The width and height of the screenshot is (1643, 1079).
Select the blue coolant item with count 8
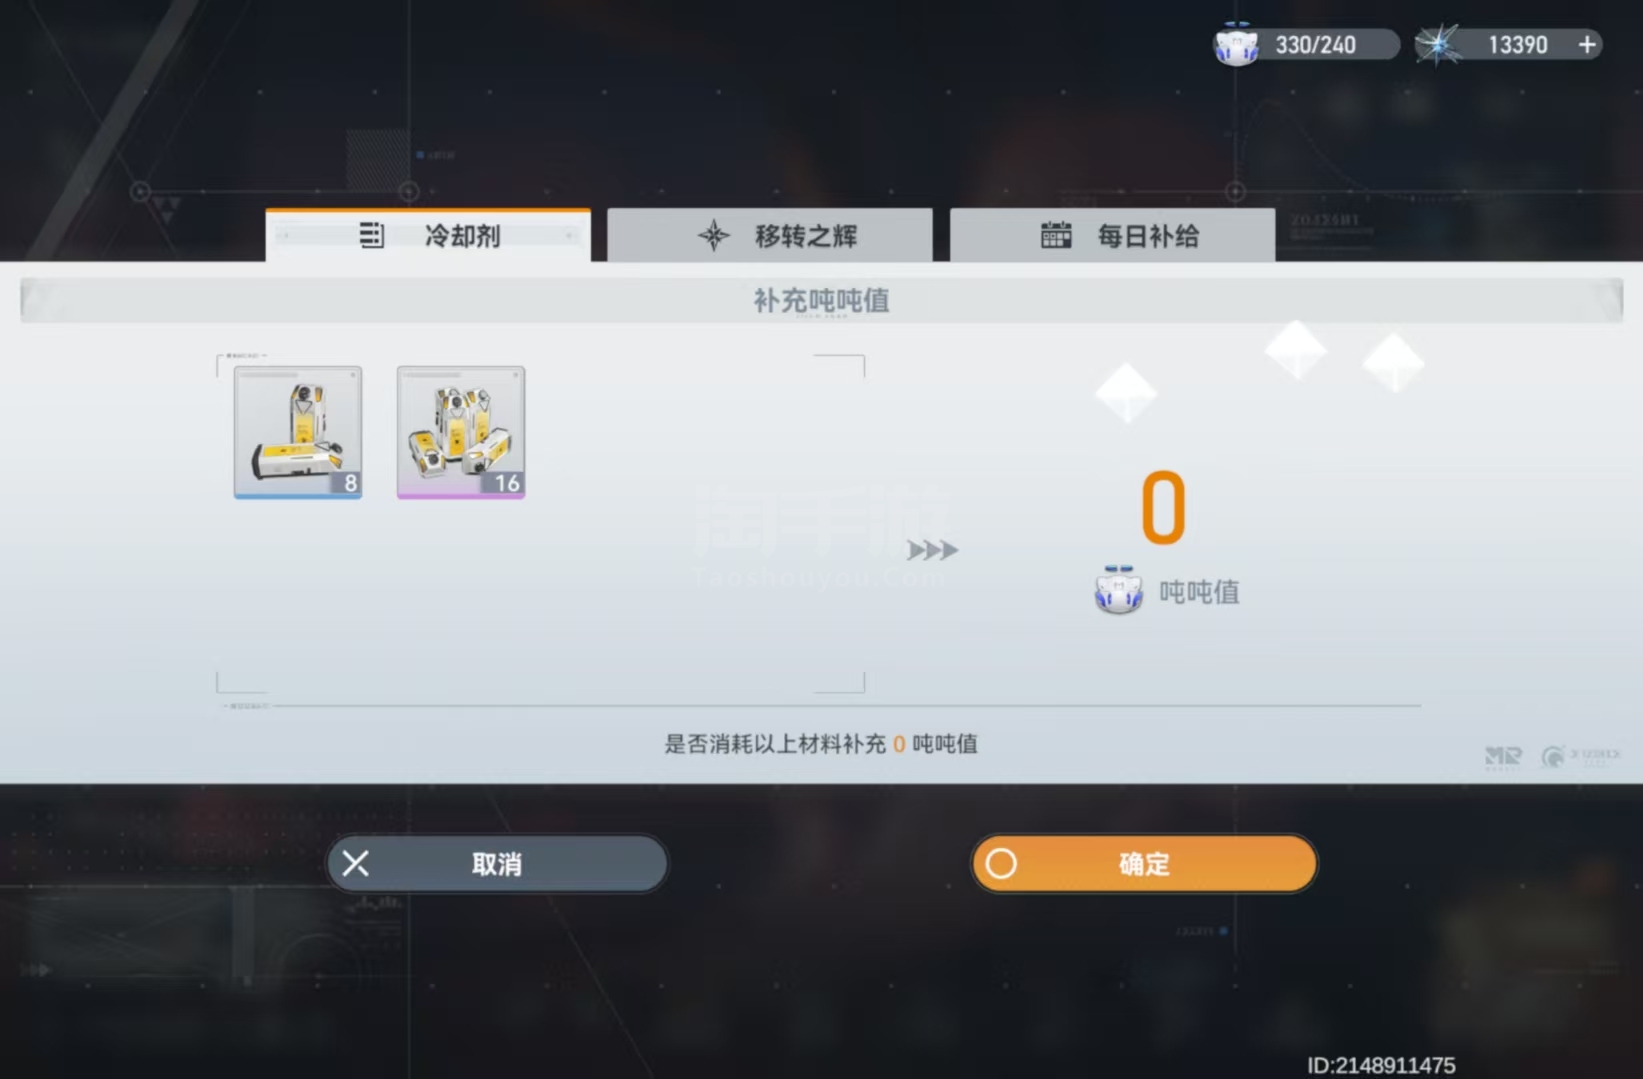coord(298,432)
